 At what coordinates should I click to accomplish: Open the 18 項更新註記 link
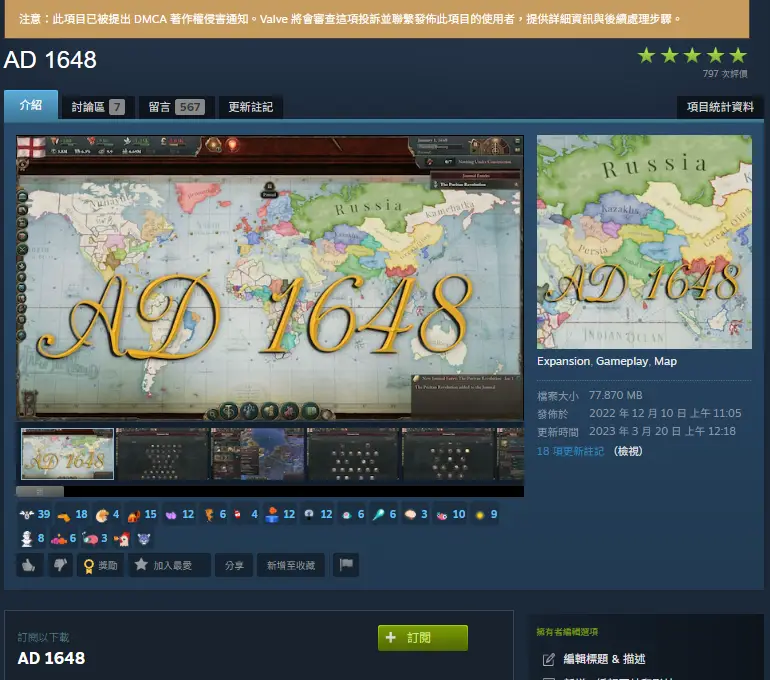coord(570,451)
